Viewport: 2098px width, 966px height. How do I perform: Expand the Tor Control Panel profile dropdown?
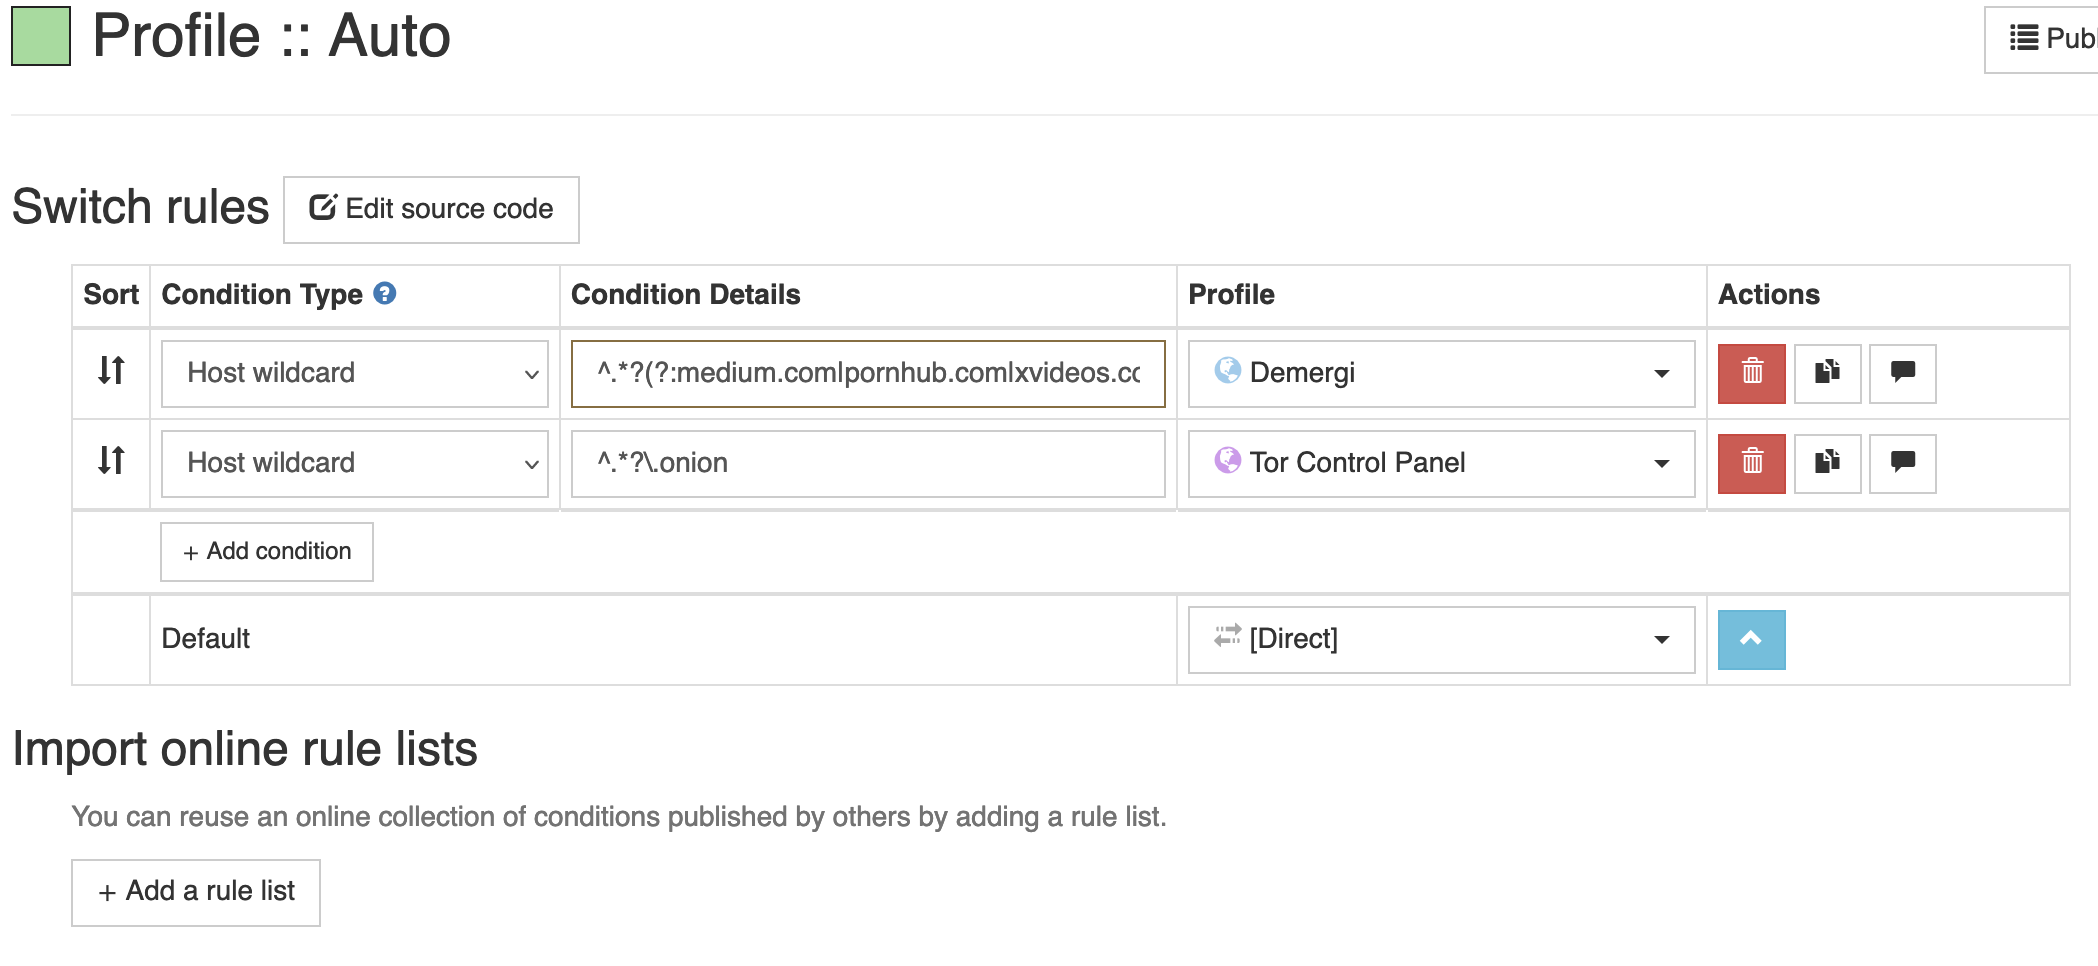click(1440, 464)
